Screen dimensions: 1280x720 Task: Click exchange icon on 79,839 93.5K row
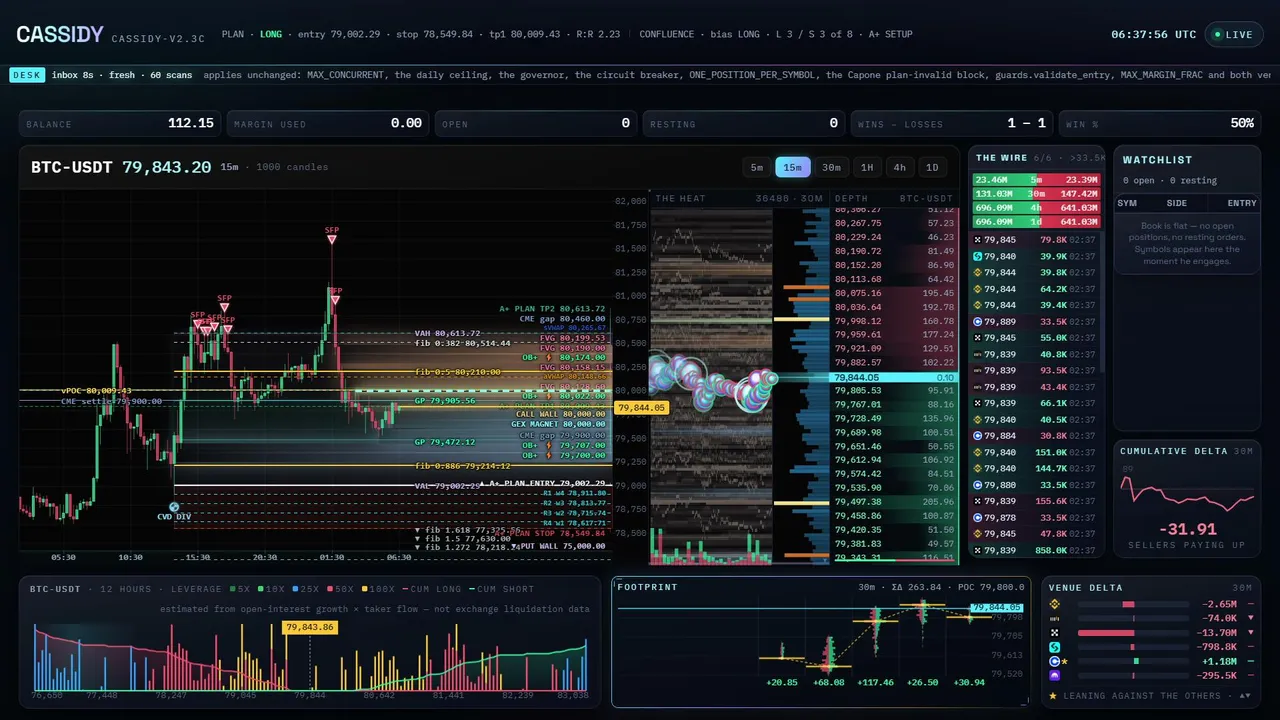[977, 371]
